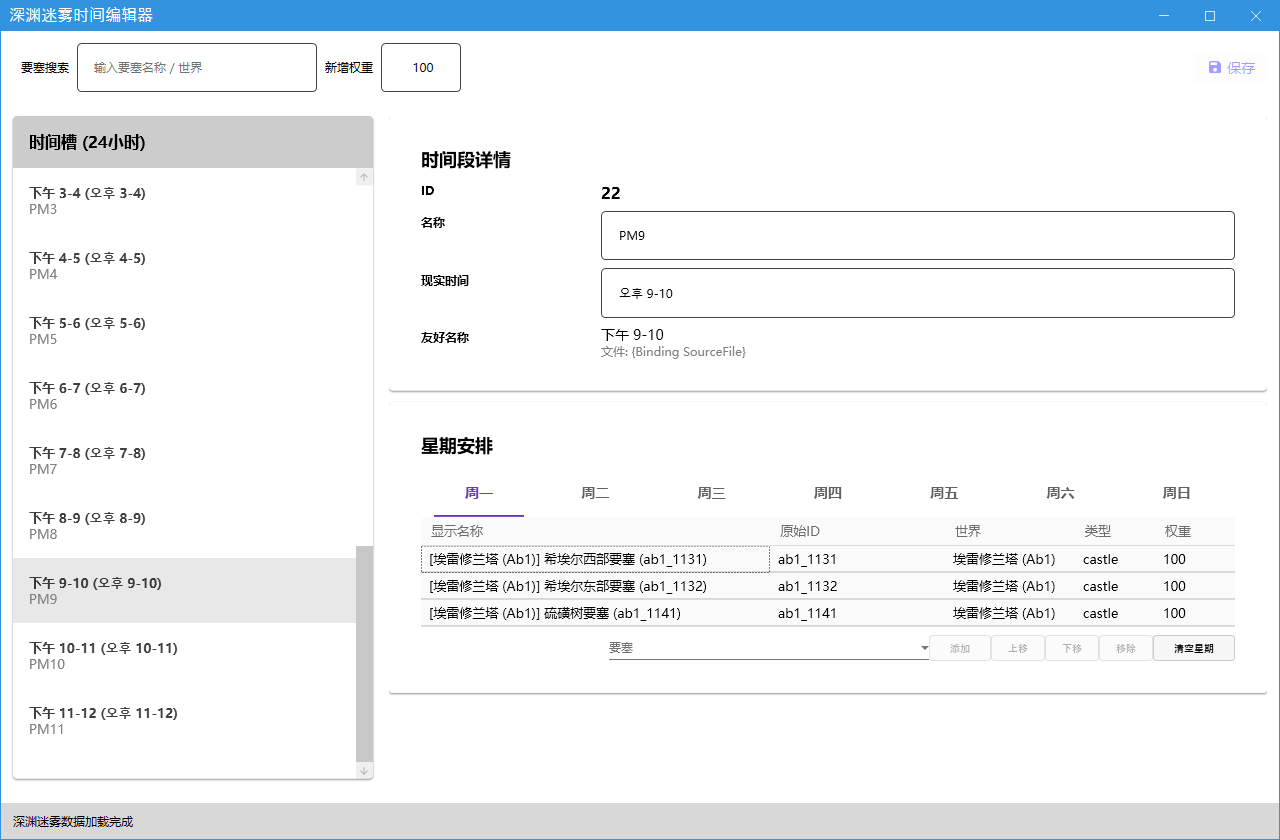
Task: Click the 类型 column header
Action: click(x=1115, y=531)
